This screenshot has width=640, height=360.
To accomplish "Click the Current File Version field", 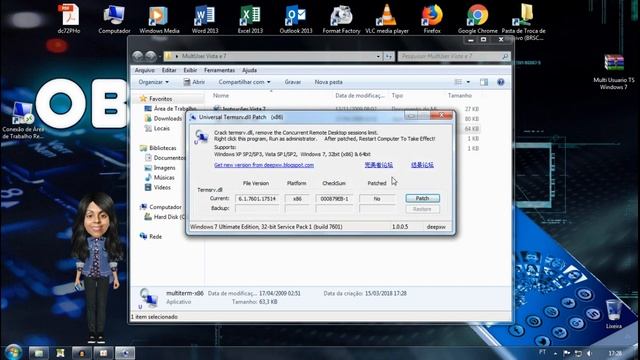I will 257,199.
